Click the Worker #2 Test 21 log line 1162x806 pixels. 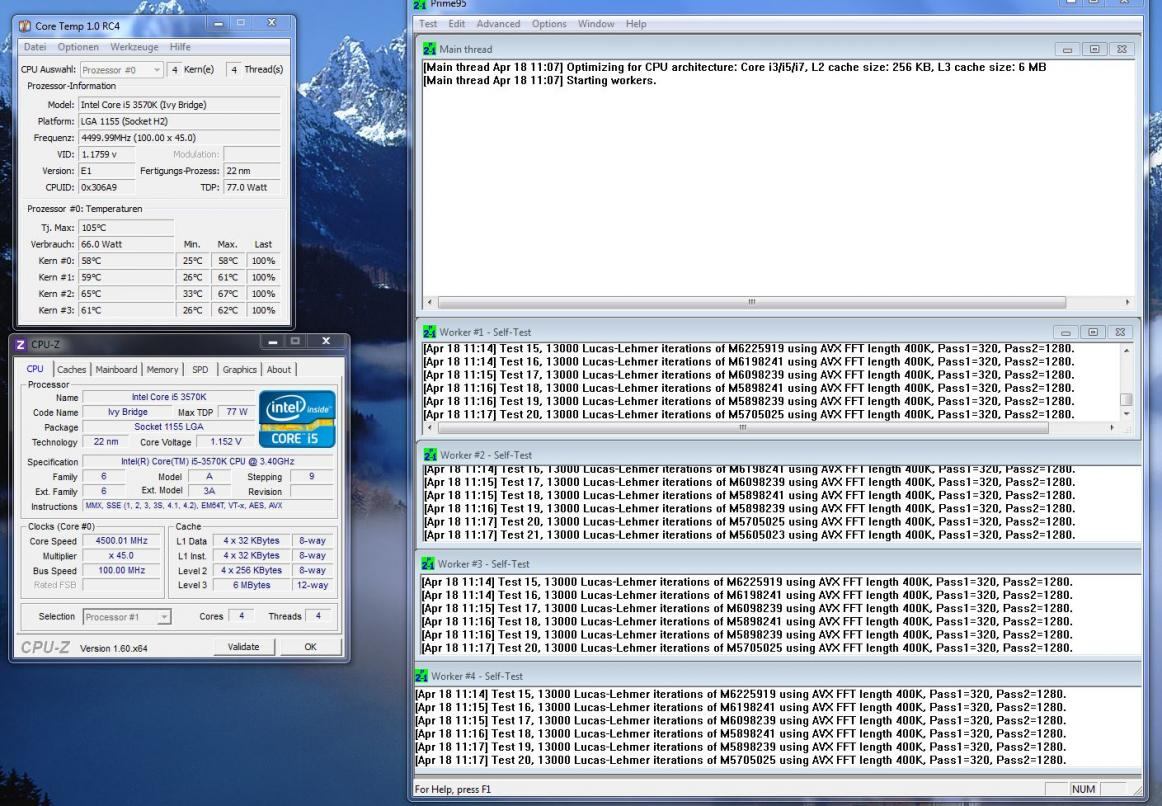[x=749, y=535]
